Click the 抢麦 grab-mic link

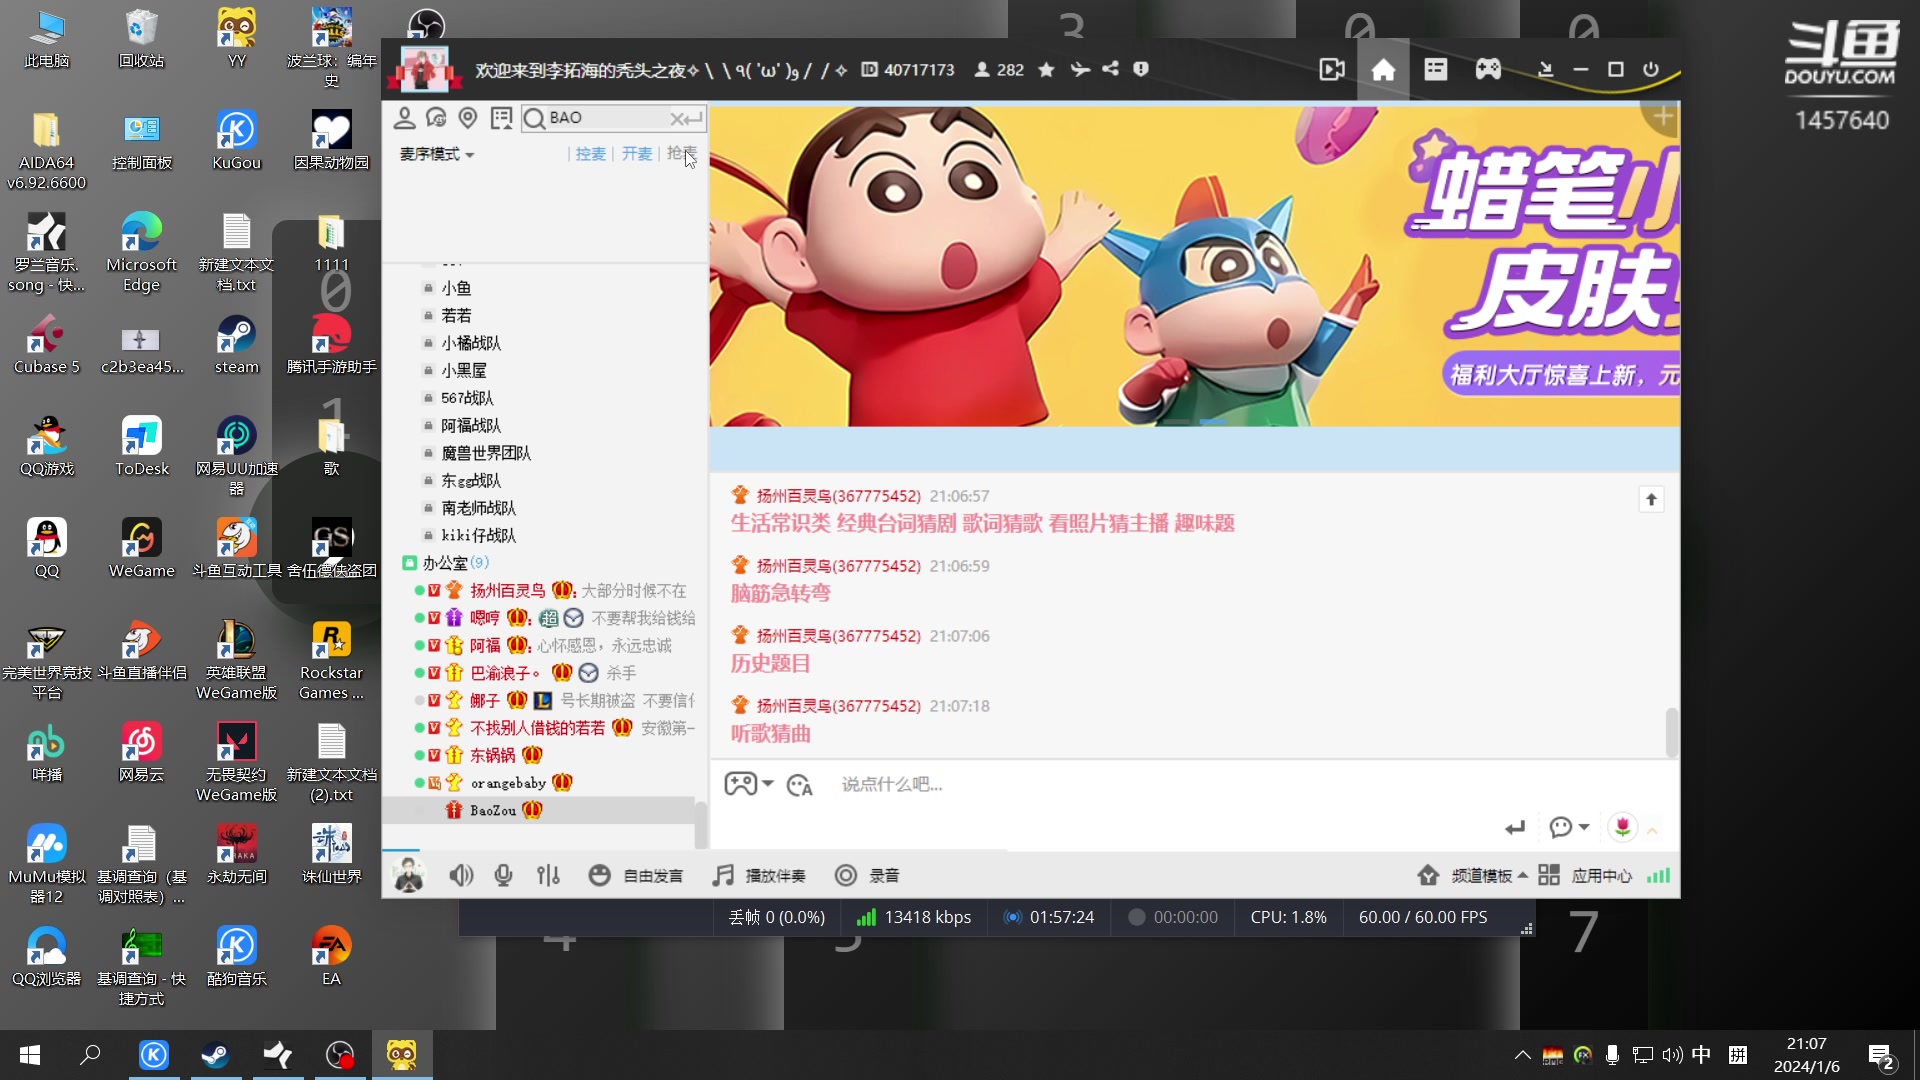[x=681, y=154]
